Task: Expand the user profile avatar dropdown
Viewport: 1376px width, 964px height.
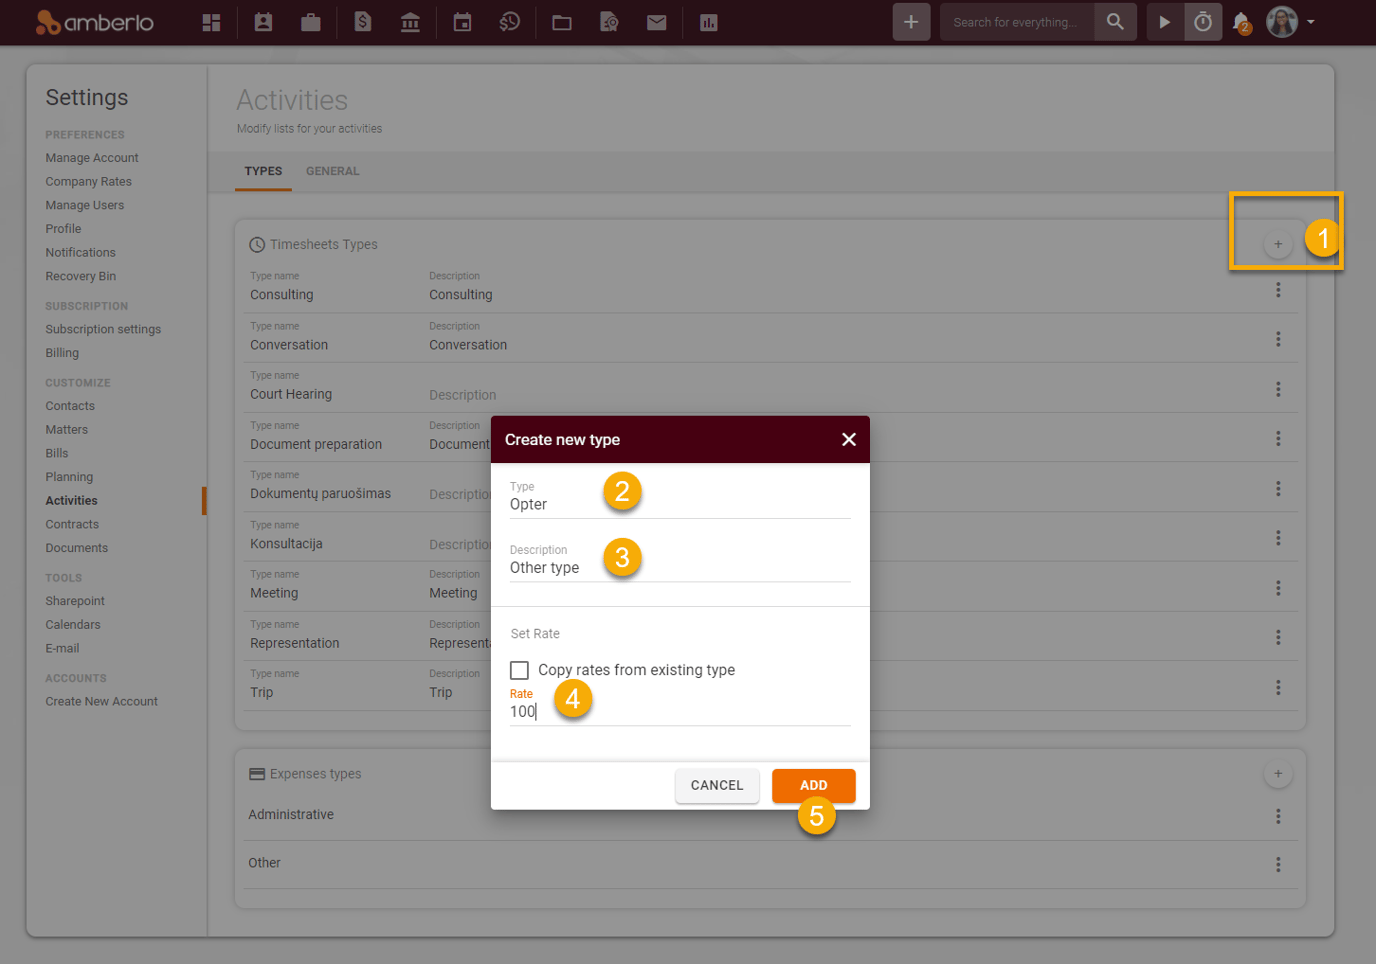Action: pyautogui.click(x=1281, y=21)
